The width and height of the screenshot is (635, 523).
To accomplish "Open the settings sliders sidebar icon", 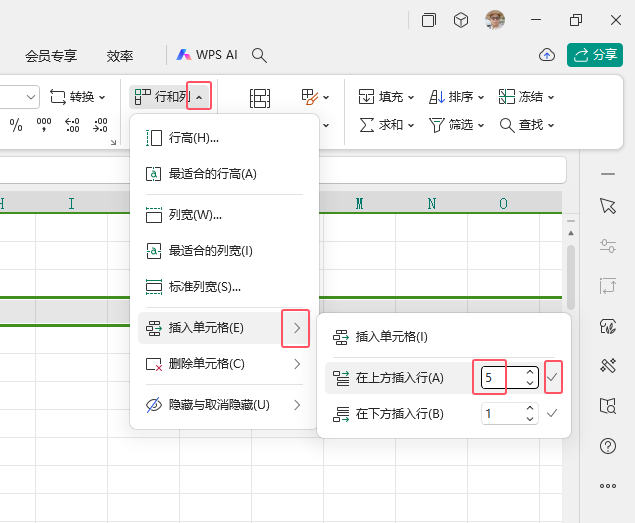I will pyautogui.click(x=607, y=246).
